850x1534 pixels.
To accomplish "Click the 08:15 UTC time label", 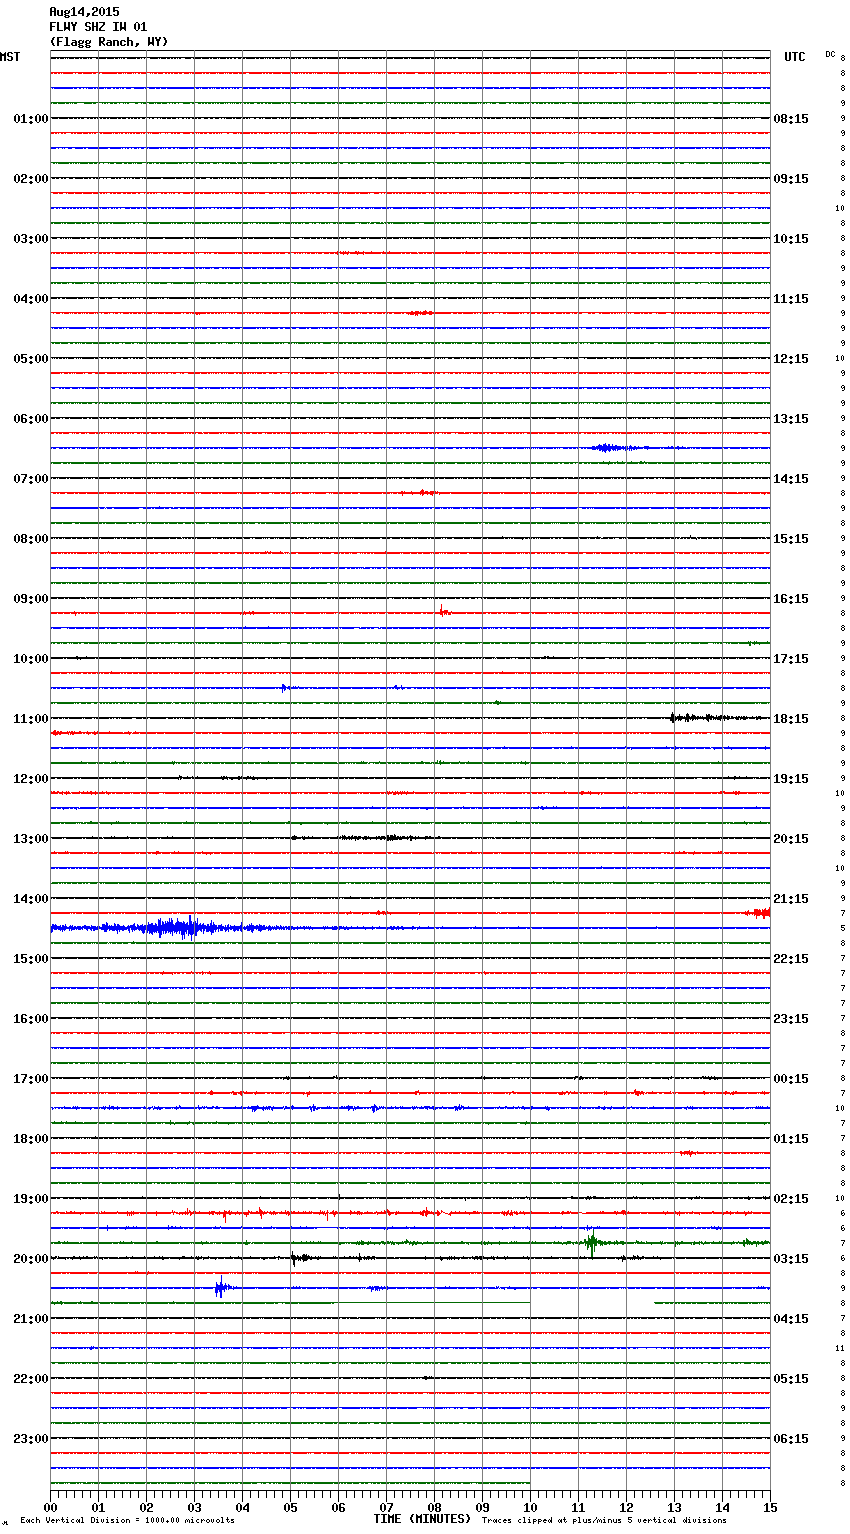I will click(791, 119).
